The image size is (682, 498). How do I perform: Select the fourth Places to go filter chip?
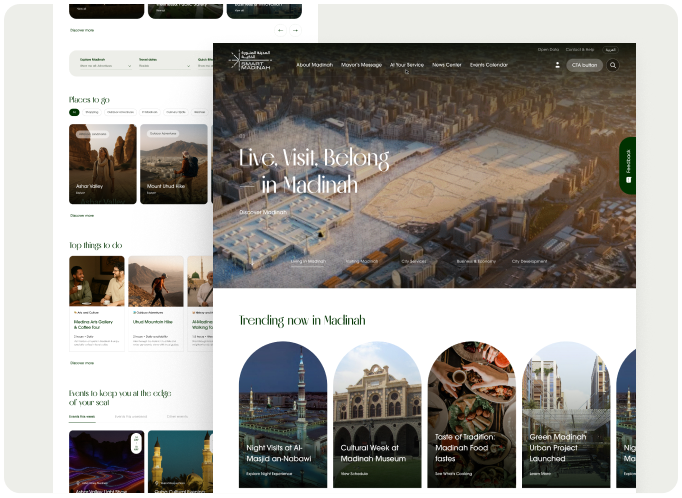(x=150, y=112)
